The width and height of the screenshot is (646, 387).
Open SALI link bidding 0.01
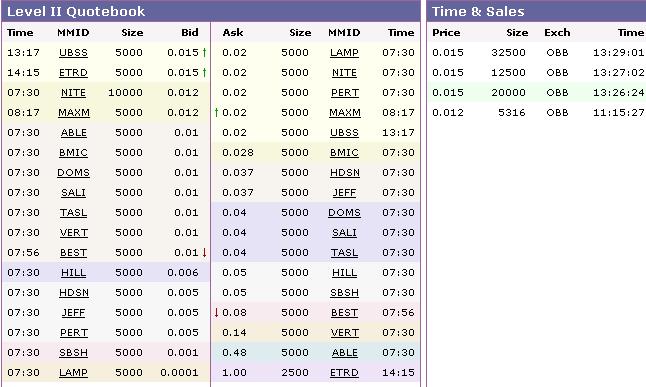point(73,193)
